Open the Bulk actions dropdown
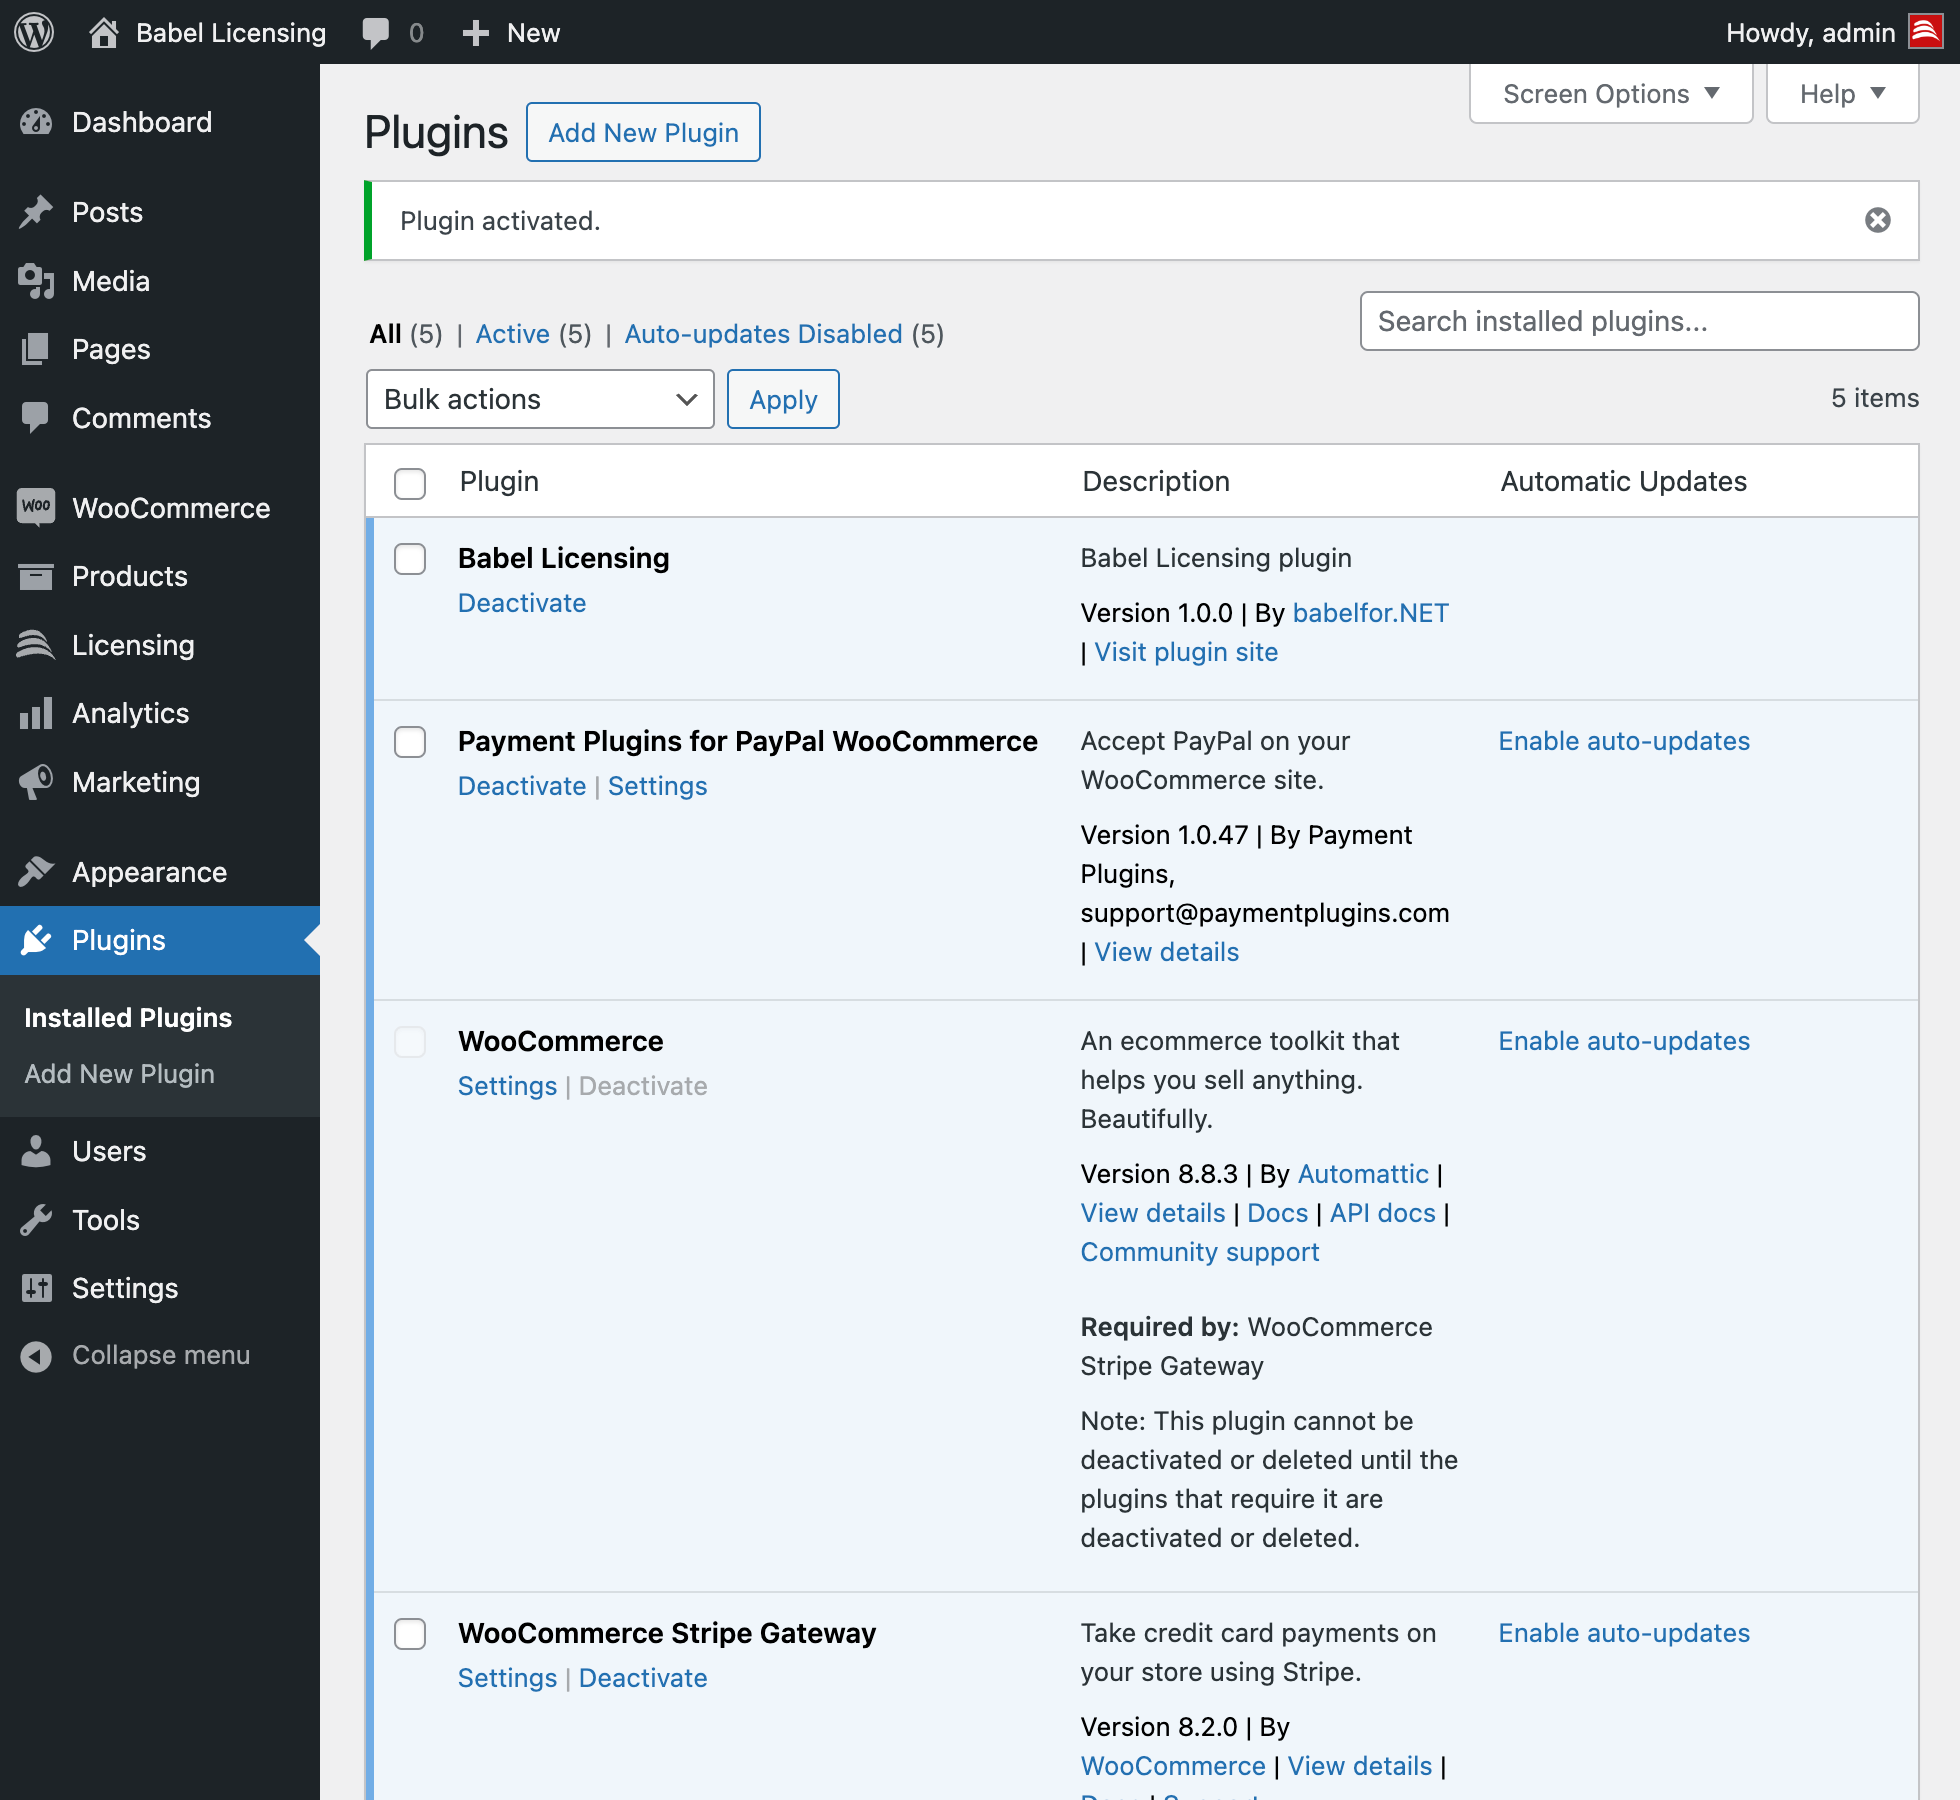This screenshot has height=1800, width=1960. click(x=540, y=399)
